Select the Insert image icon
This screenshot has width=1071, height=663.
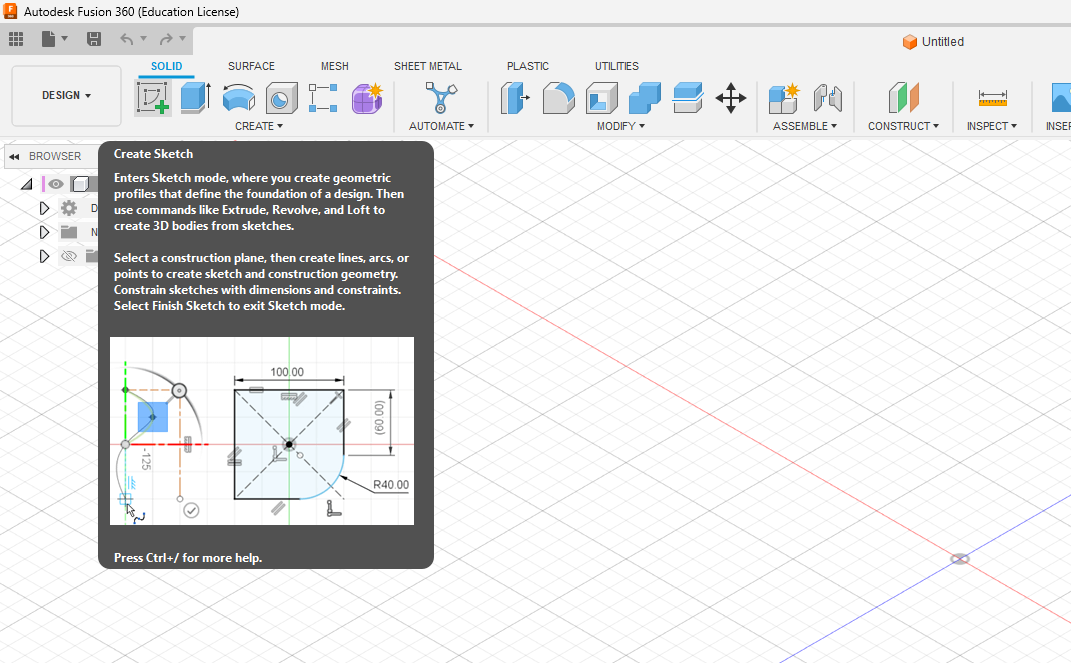[x=1061, y=98]
